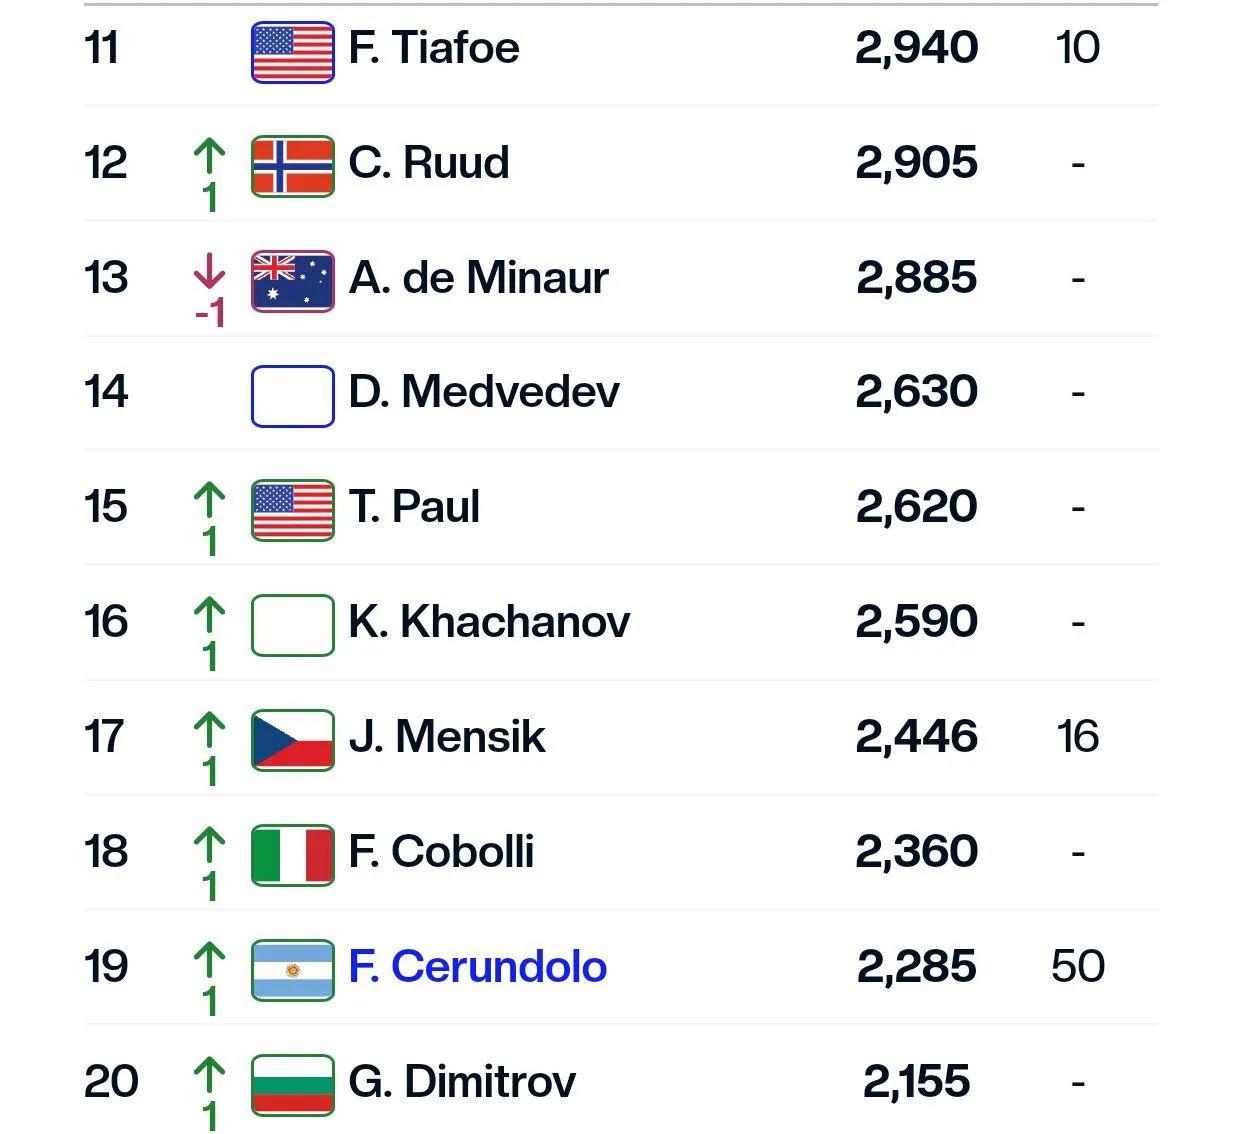1240x1134 pixels.
Task: Click the USA flag next to T. Paul
Action: pos(292,511)
